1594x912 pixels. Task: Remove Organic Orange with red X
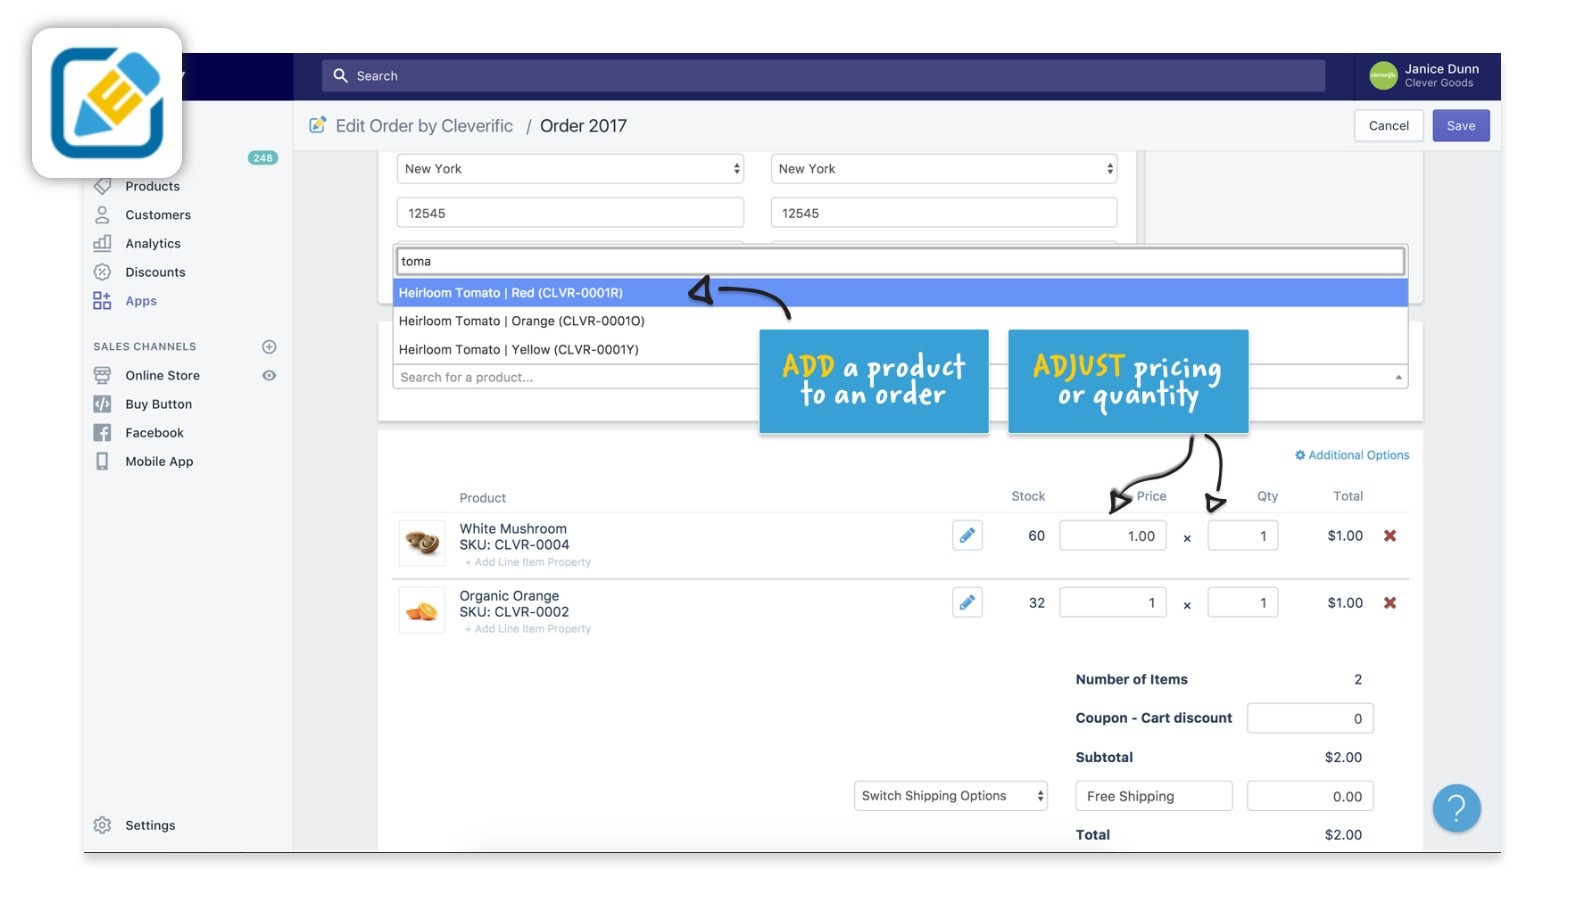click(x=1390, y=603)
